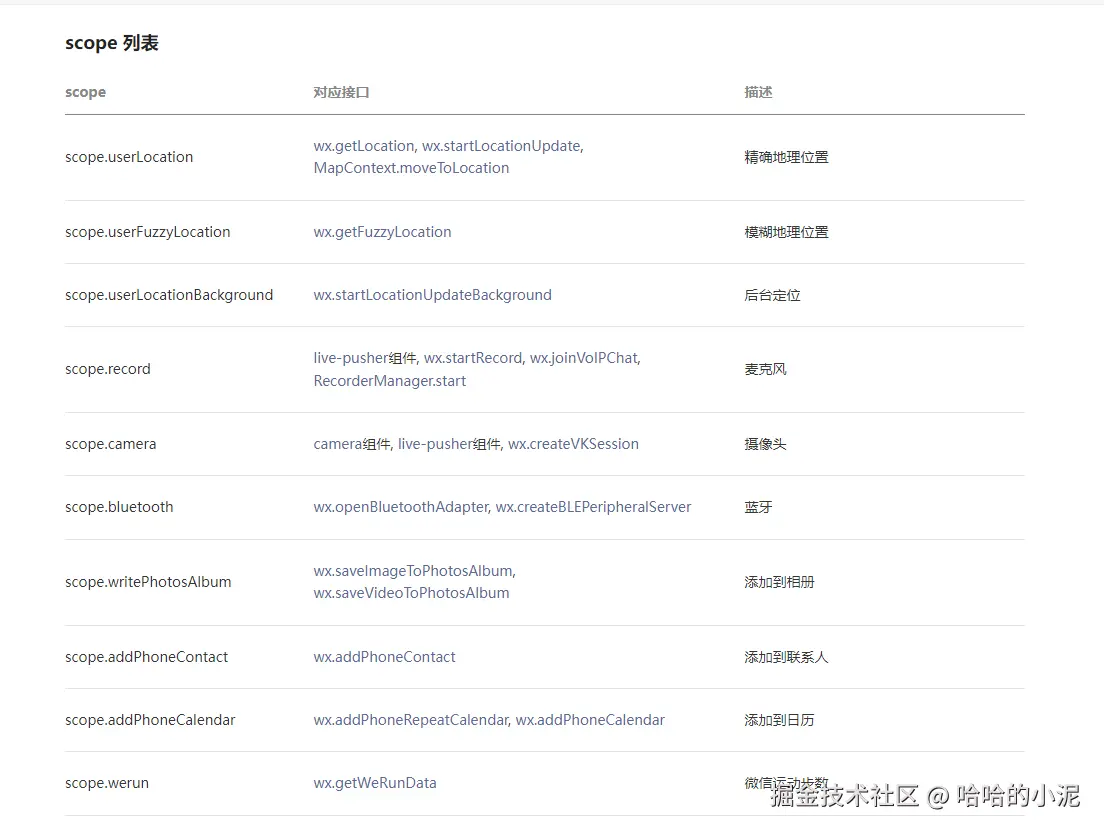Click the wx.addPhoneCalendar link
This screenshot has width=1104, height=833.
[x=589, y=720]
